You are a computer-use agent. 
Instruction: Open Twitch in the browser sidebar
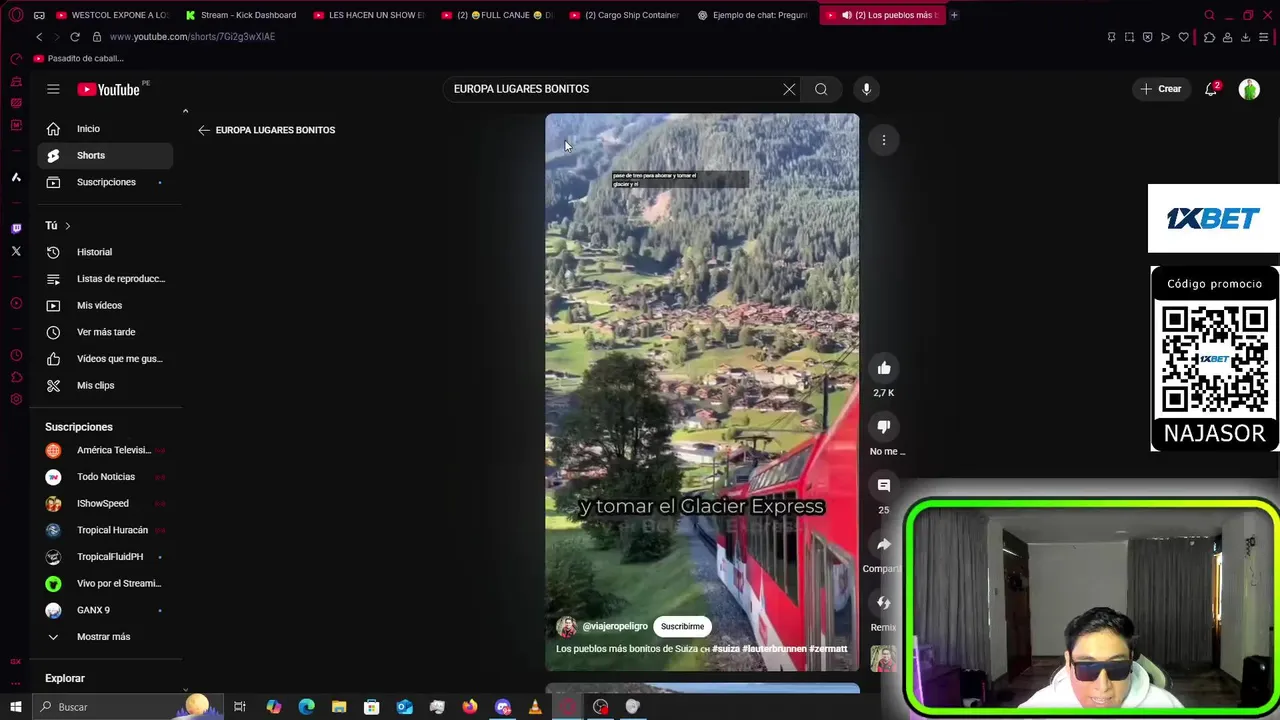[16, 228]
